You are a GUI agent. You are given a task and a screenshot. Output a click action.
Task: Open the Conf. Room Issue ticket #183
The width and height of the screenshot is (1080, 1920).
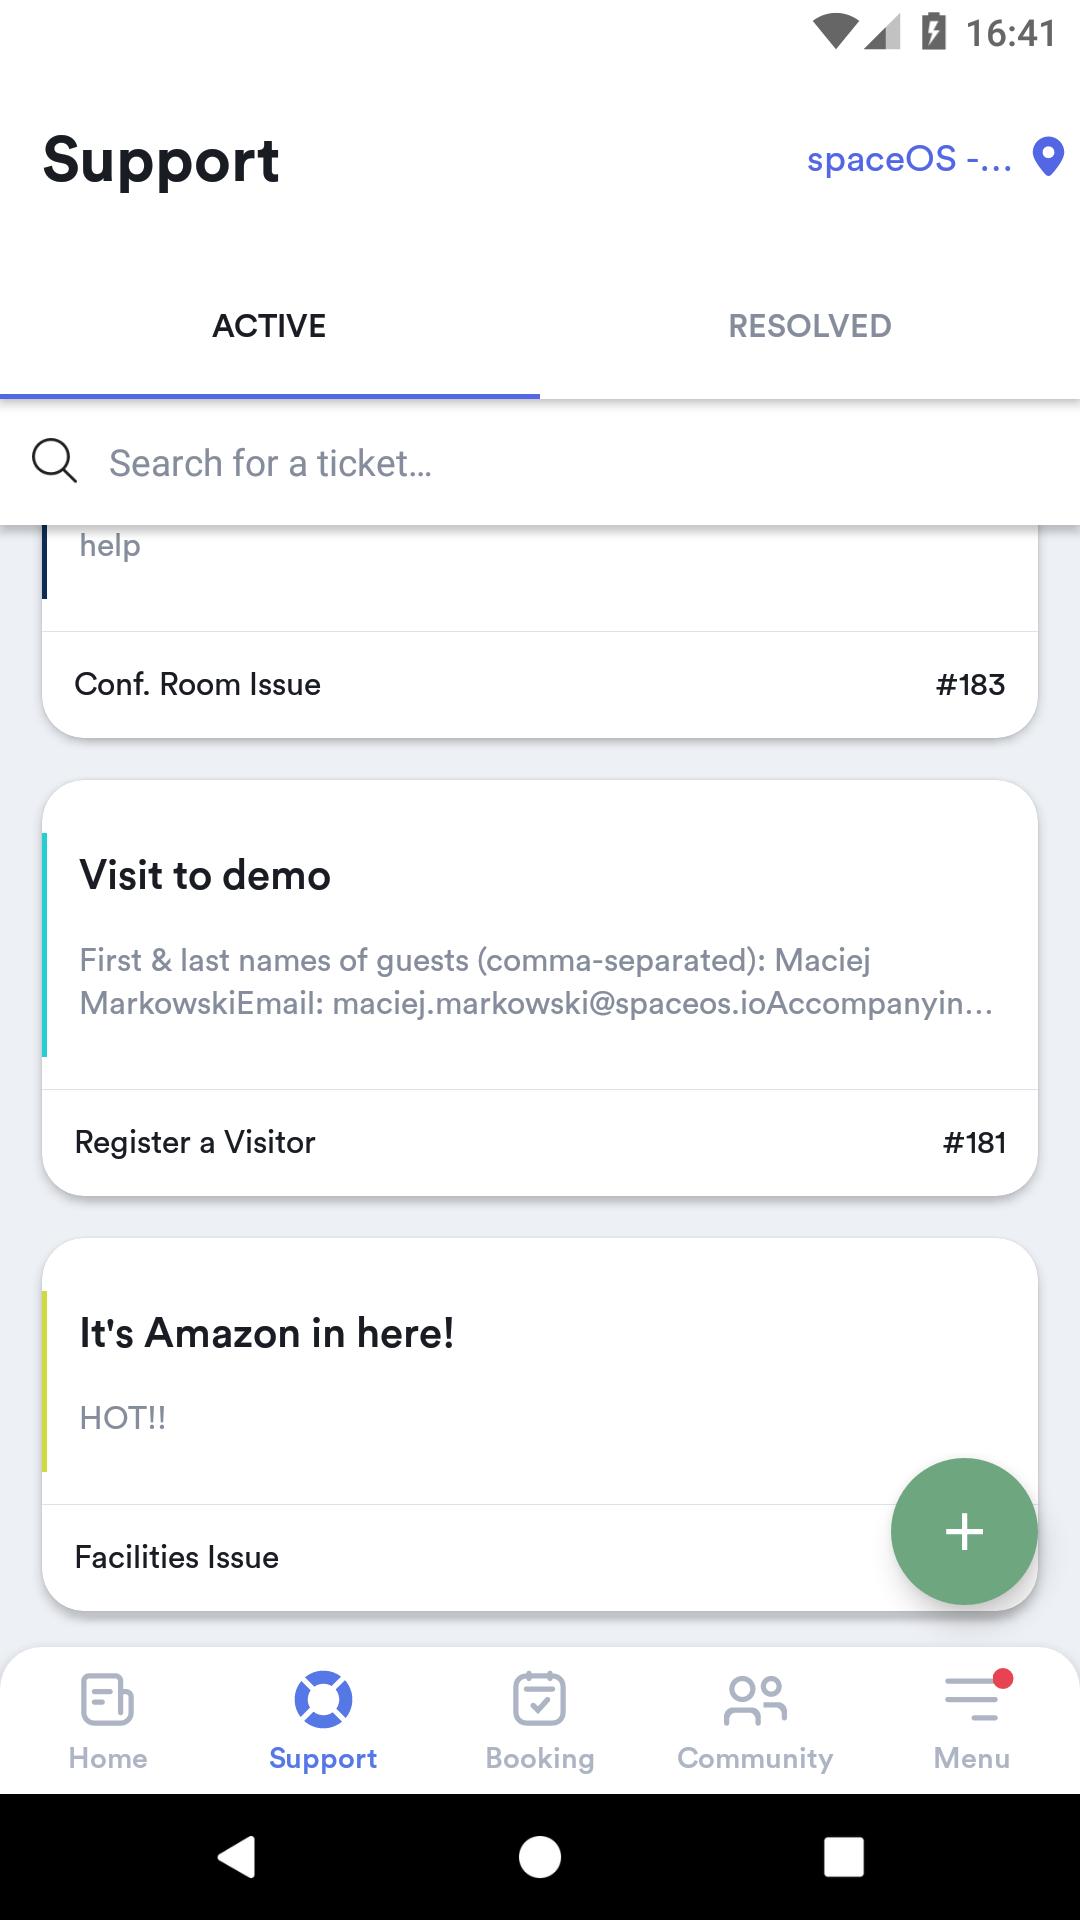point(540,685)
